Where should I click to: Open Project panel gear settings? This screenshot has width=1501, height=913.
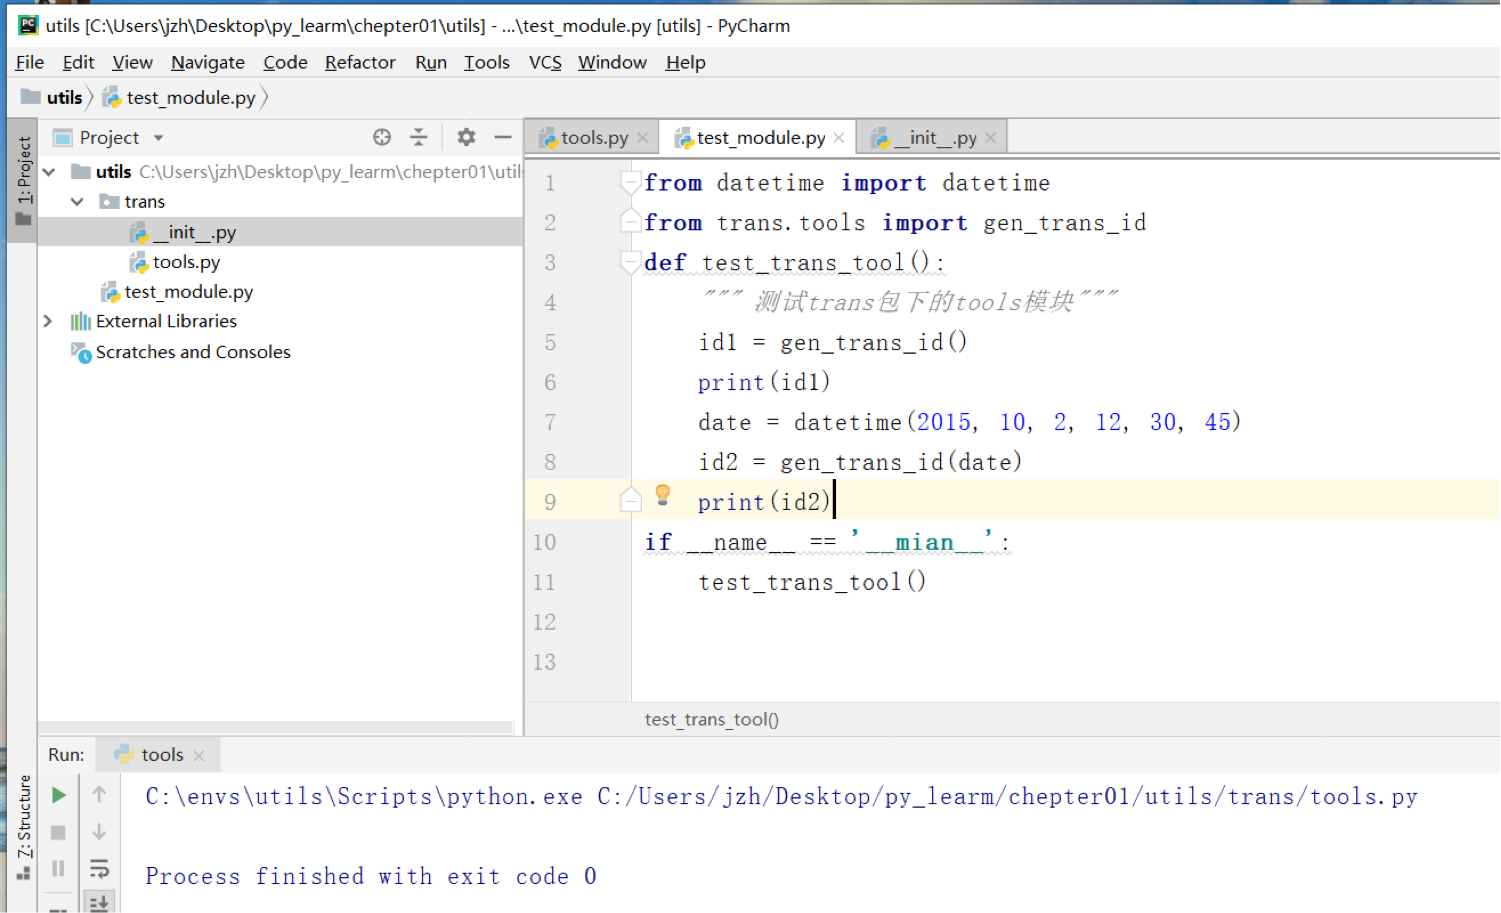point(466,137)
